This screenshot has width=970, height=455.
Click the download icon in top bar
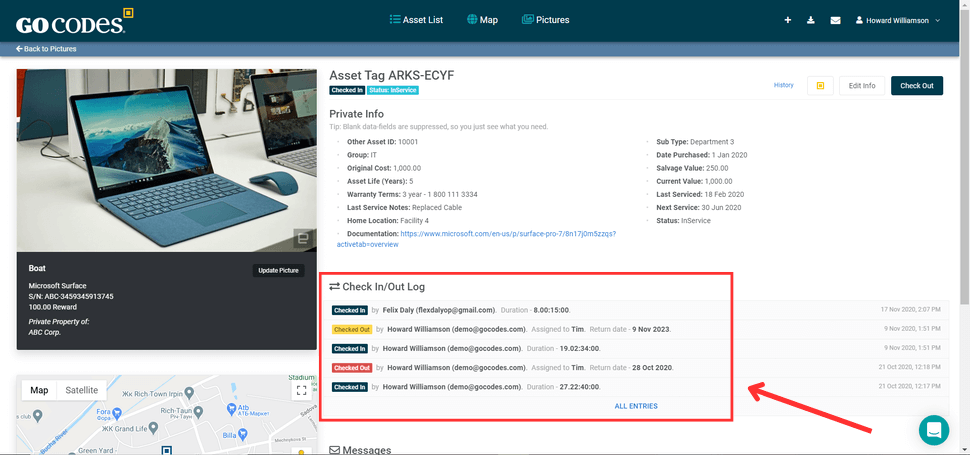811,20
